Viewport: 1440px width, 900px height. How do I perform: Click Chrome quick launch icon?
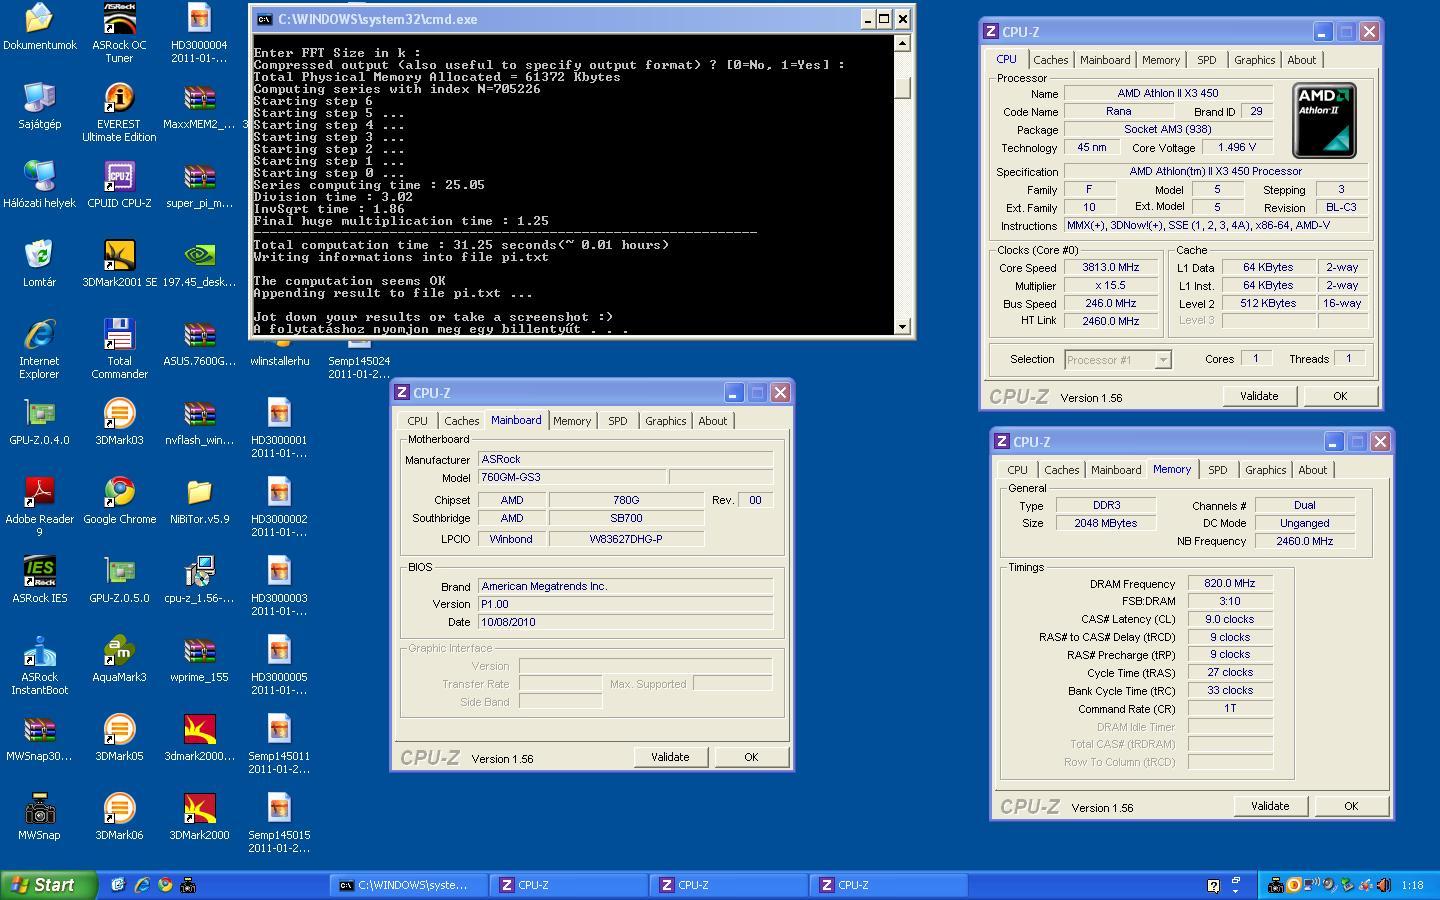164,885
